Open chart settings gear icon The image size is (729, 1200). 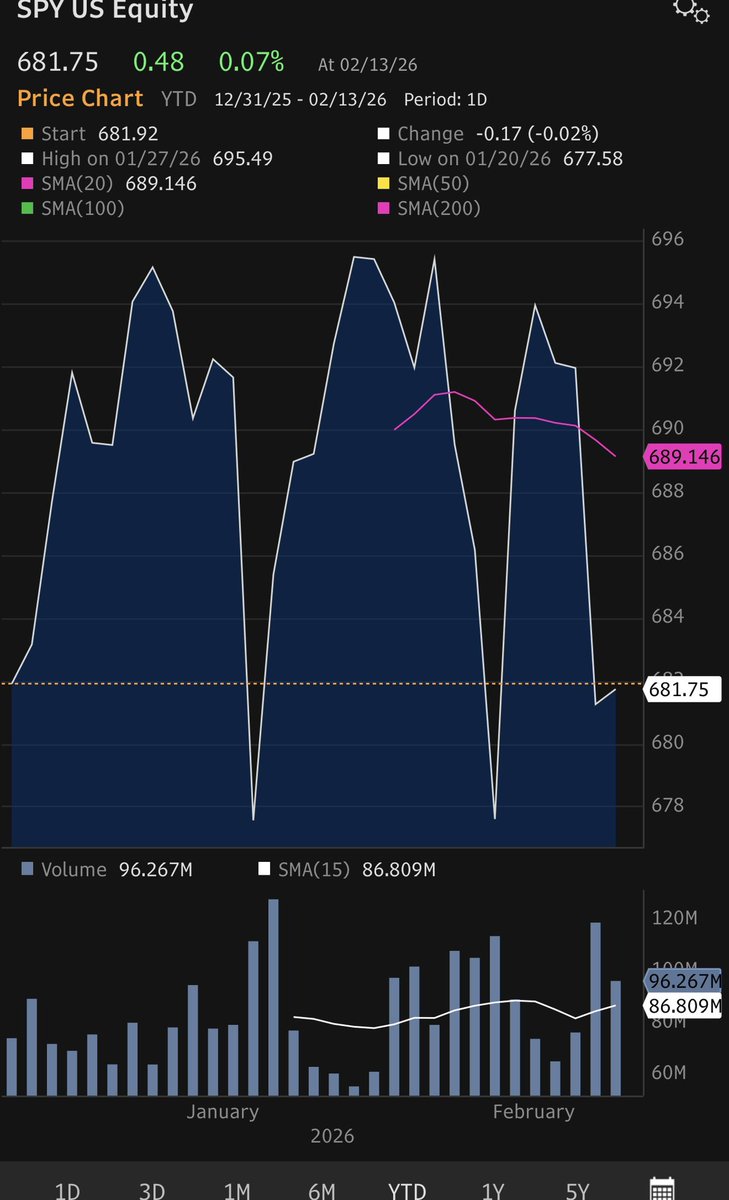pos(691,11)
